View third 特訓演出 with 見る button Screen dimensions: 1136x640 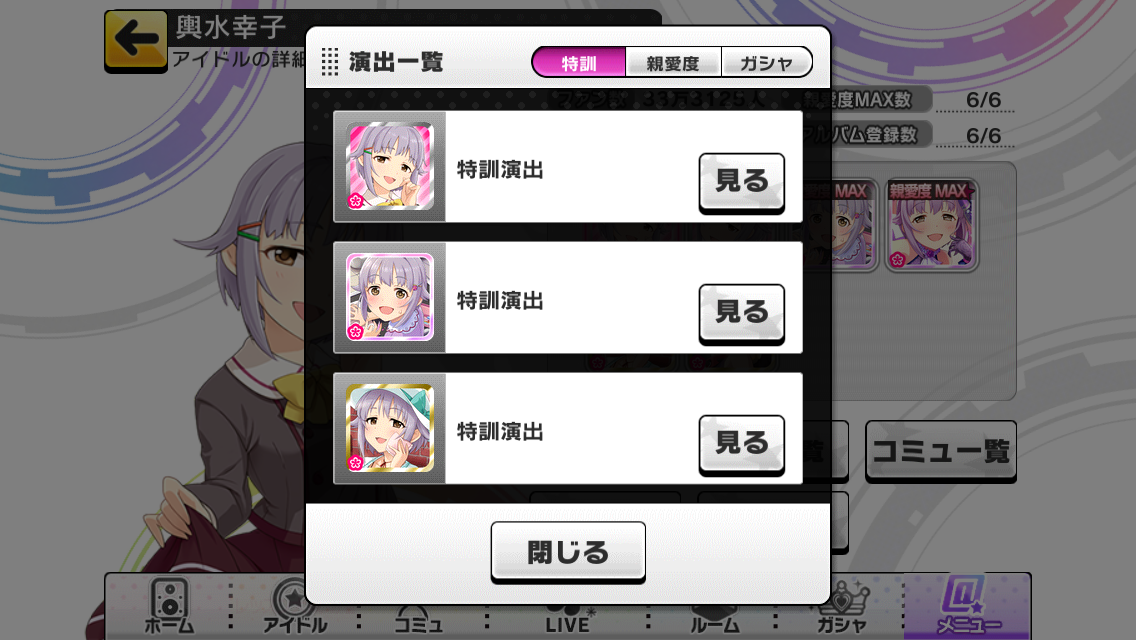click(741, 444)
